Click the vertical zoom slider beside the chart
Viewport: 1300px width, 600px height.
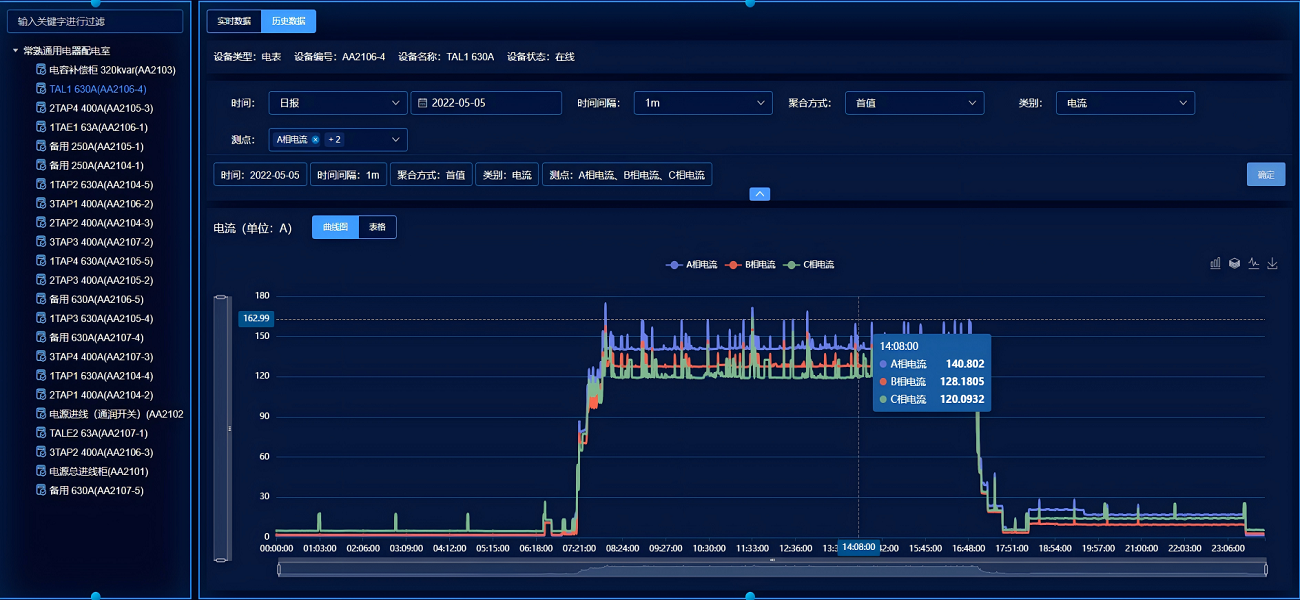(222, 428)
